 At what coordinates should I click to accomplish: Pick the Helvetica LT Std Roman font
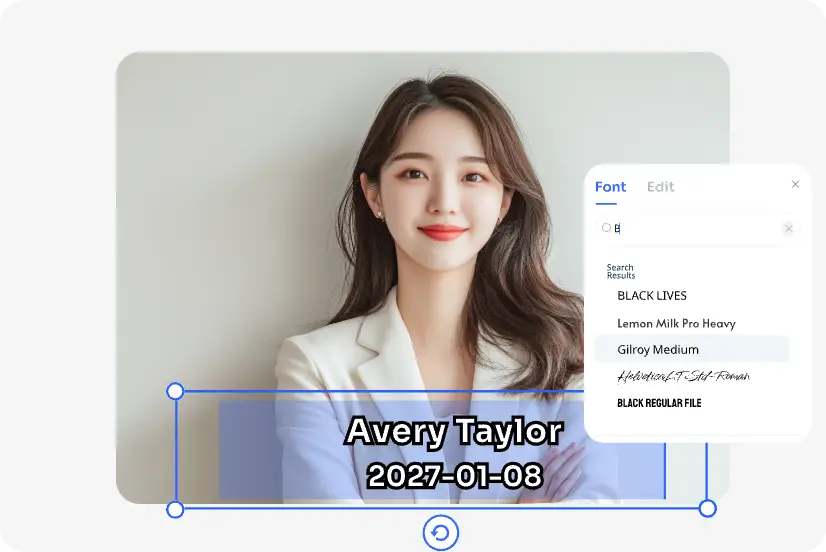pos(683,376)
